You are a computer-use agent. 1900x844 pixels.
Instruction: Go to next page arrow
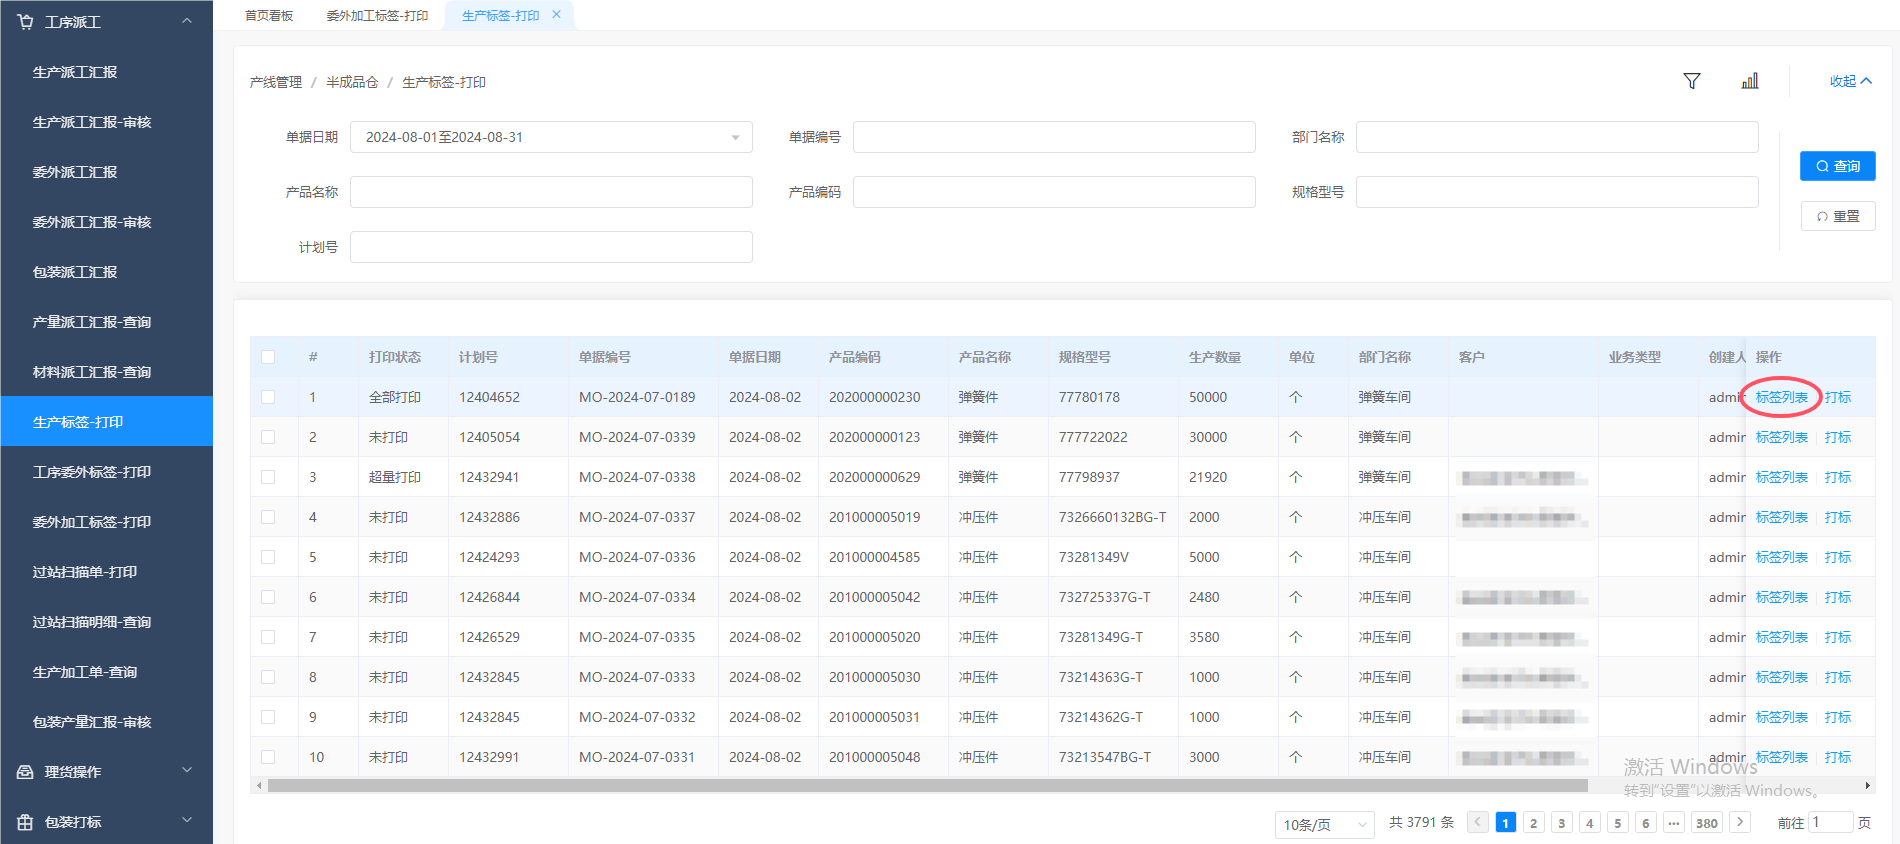[x=1740, y=822]
